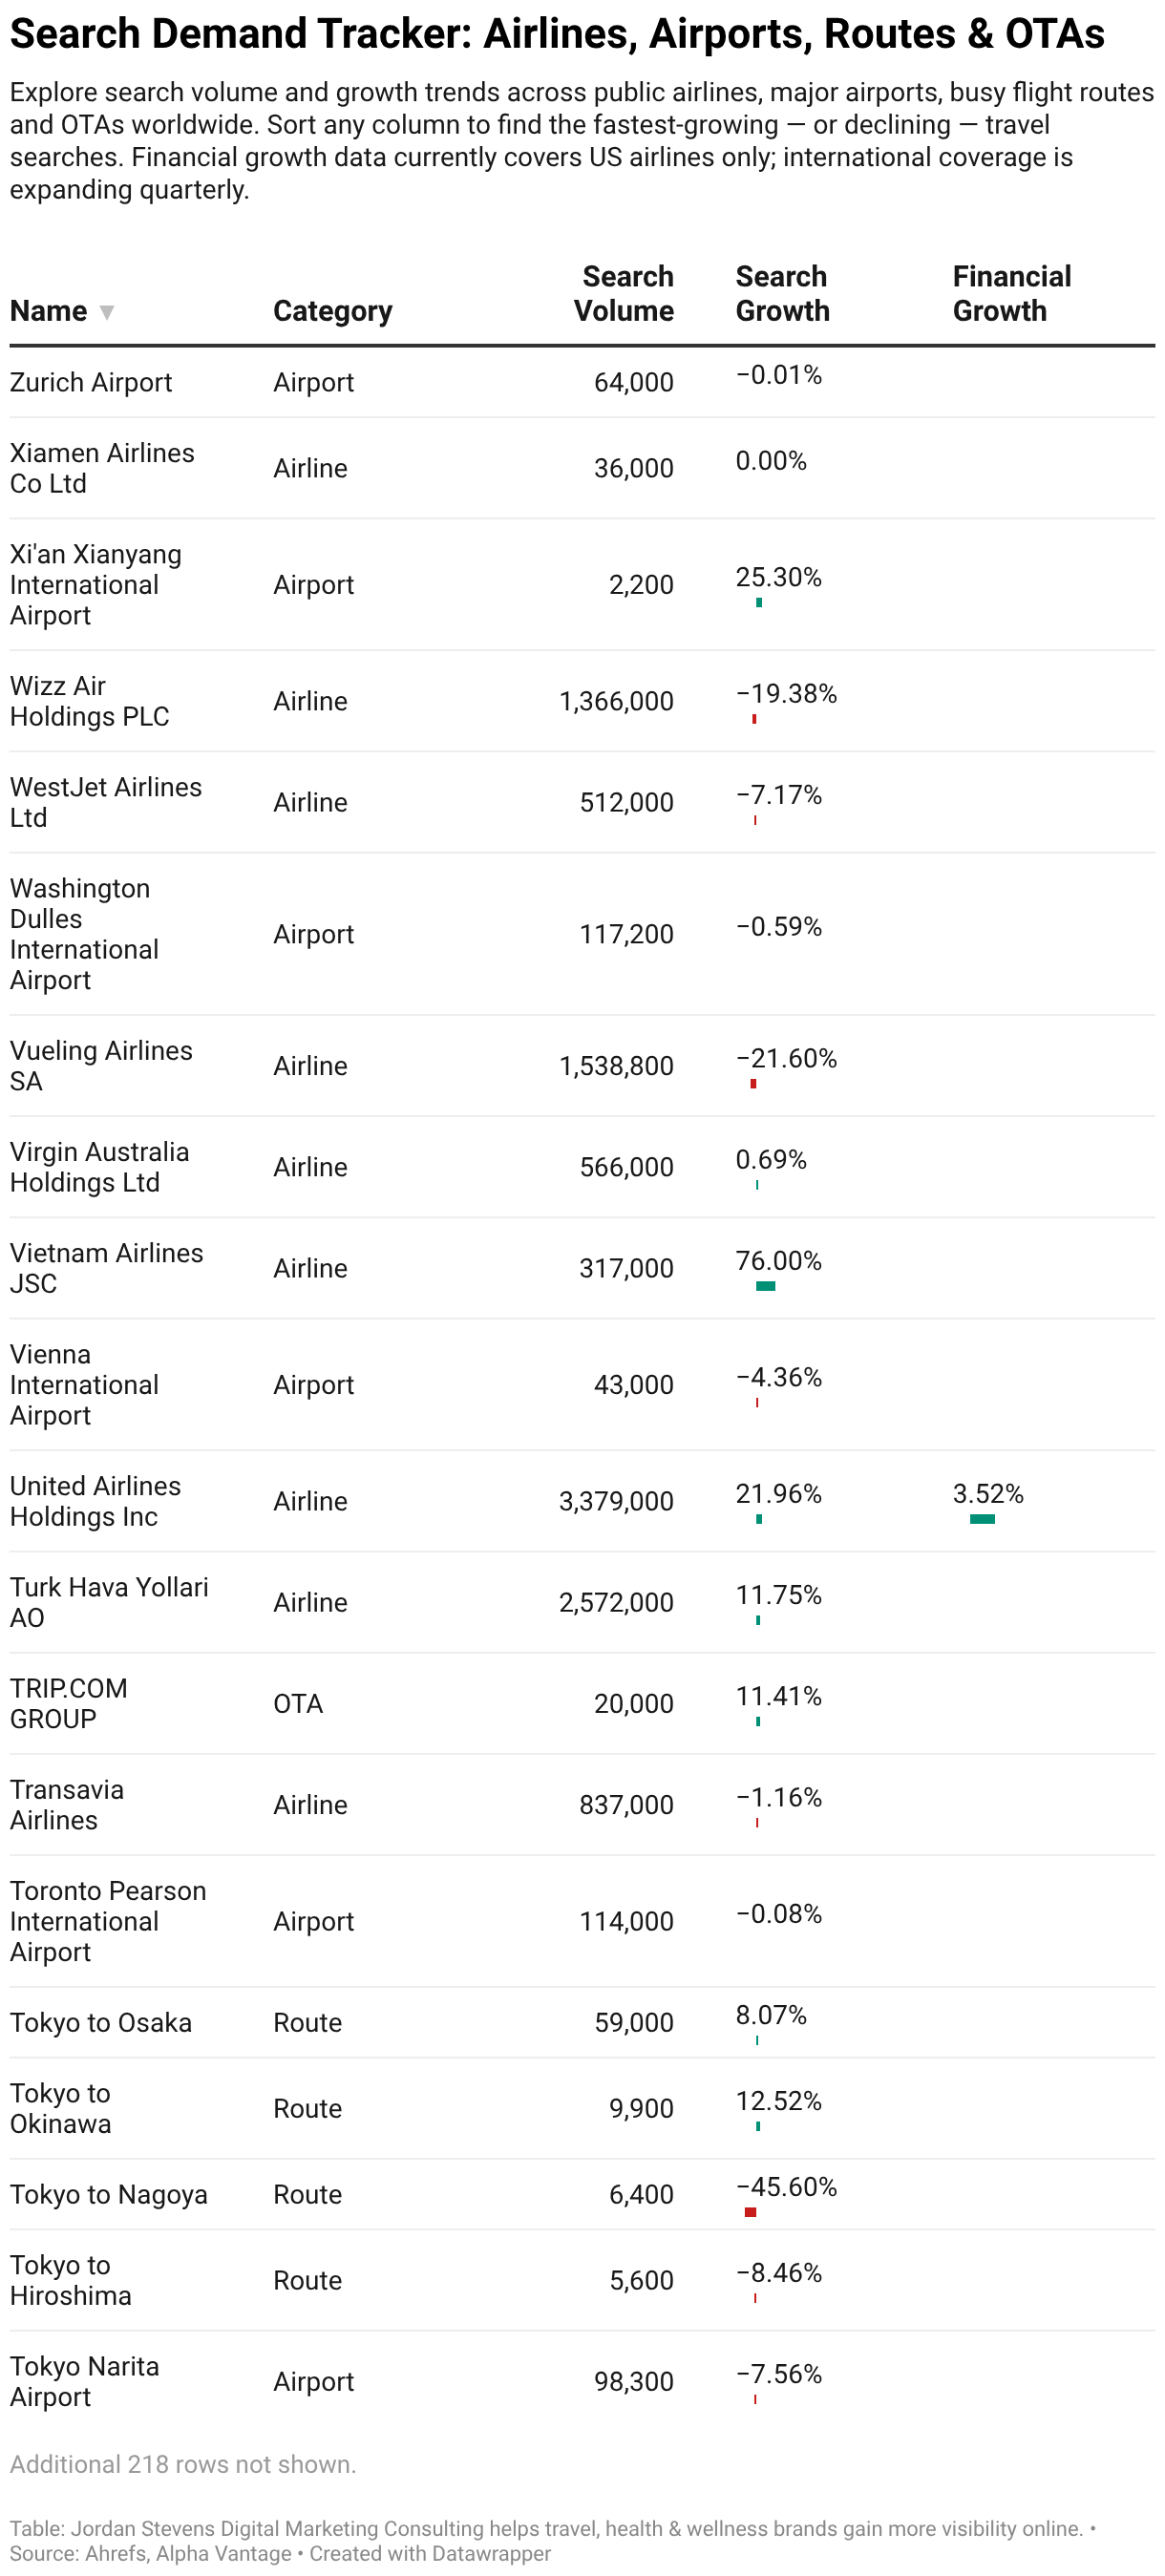
Task: Click Source: Ahrefs, Alpha Vantage text
Action: pyautogui.click(x=151, y=2553)
